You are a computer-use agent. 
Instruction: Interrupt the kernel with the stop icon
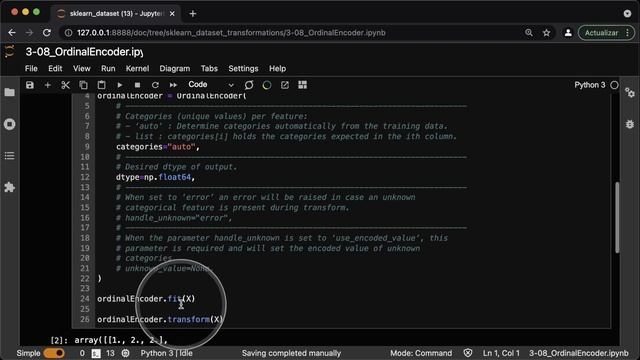138,85
